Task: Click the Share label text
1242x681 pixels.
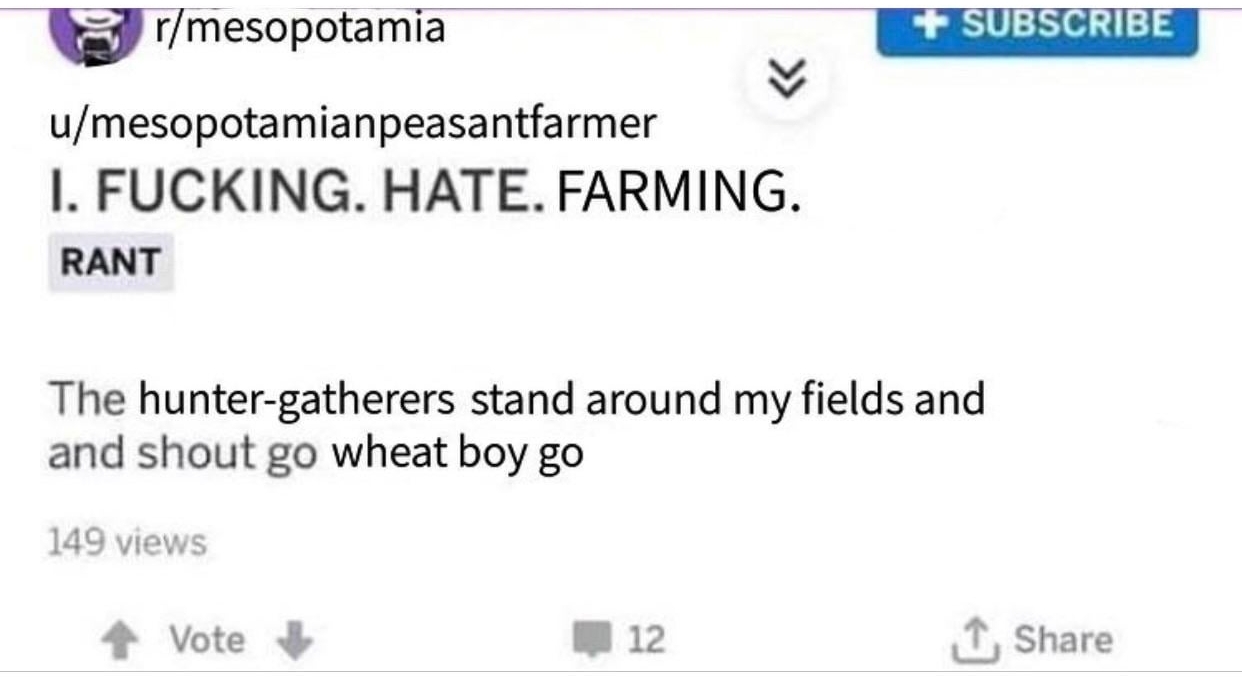Action: pyautogui.click(x=1062, y=640)
